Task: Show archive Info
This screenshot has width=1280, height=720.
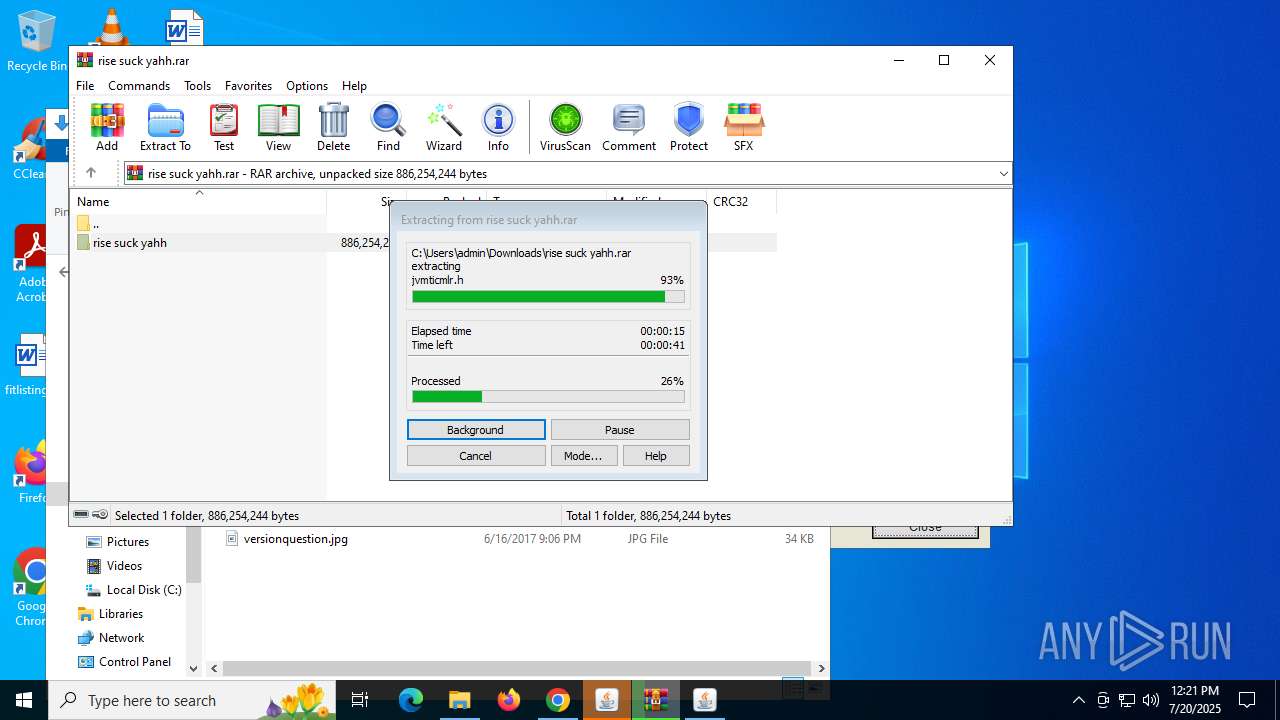Action: click(498, 127)
